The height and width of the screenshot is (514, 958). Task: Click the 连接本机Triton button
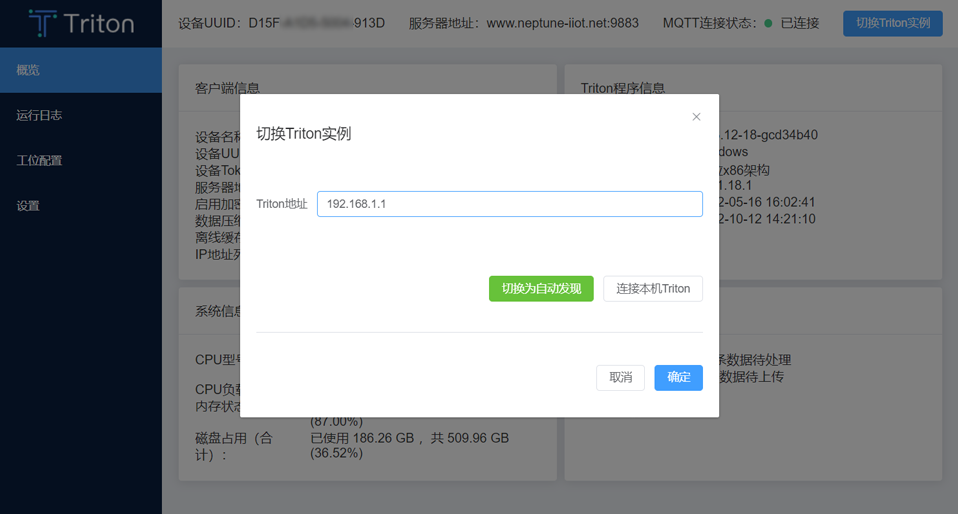click(x=653, y=288)
